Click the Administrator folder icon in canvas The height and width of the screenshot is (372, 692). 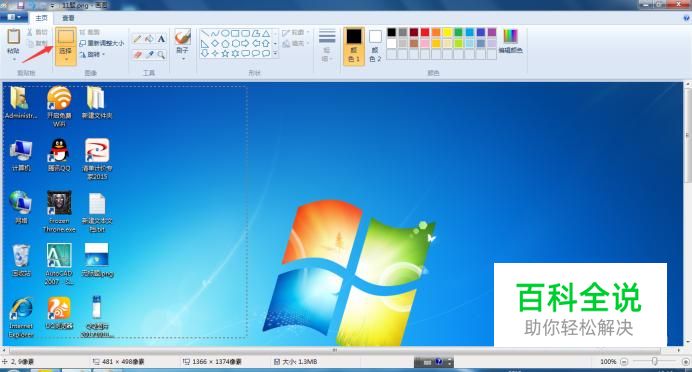click(19, 98)
